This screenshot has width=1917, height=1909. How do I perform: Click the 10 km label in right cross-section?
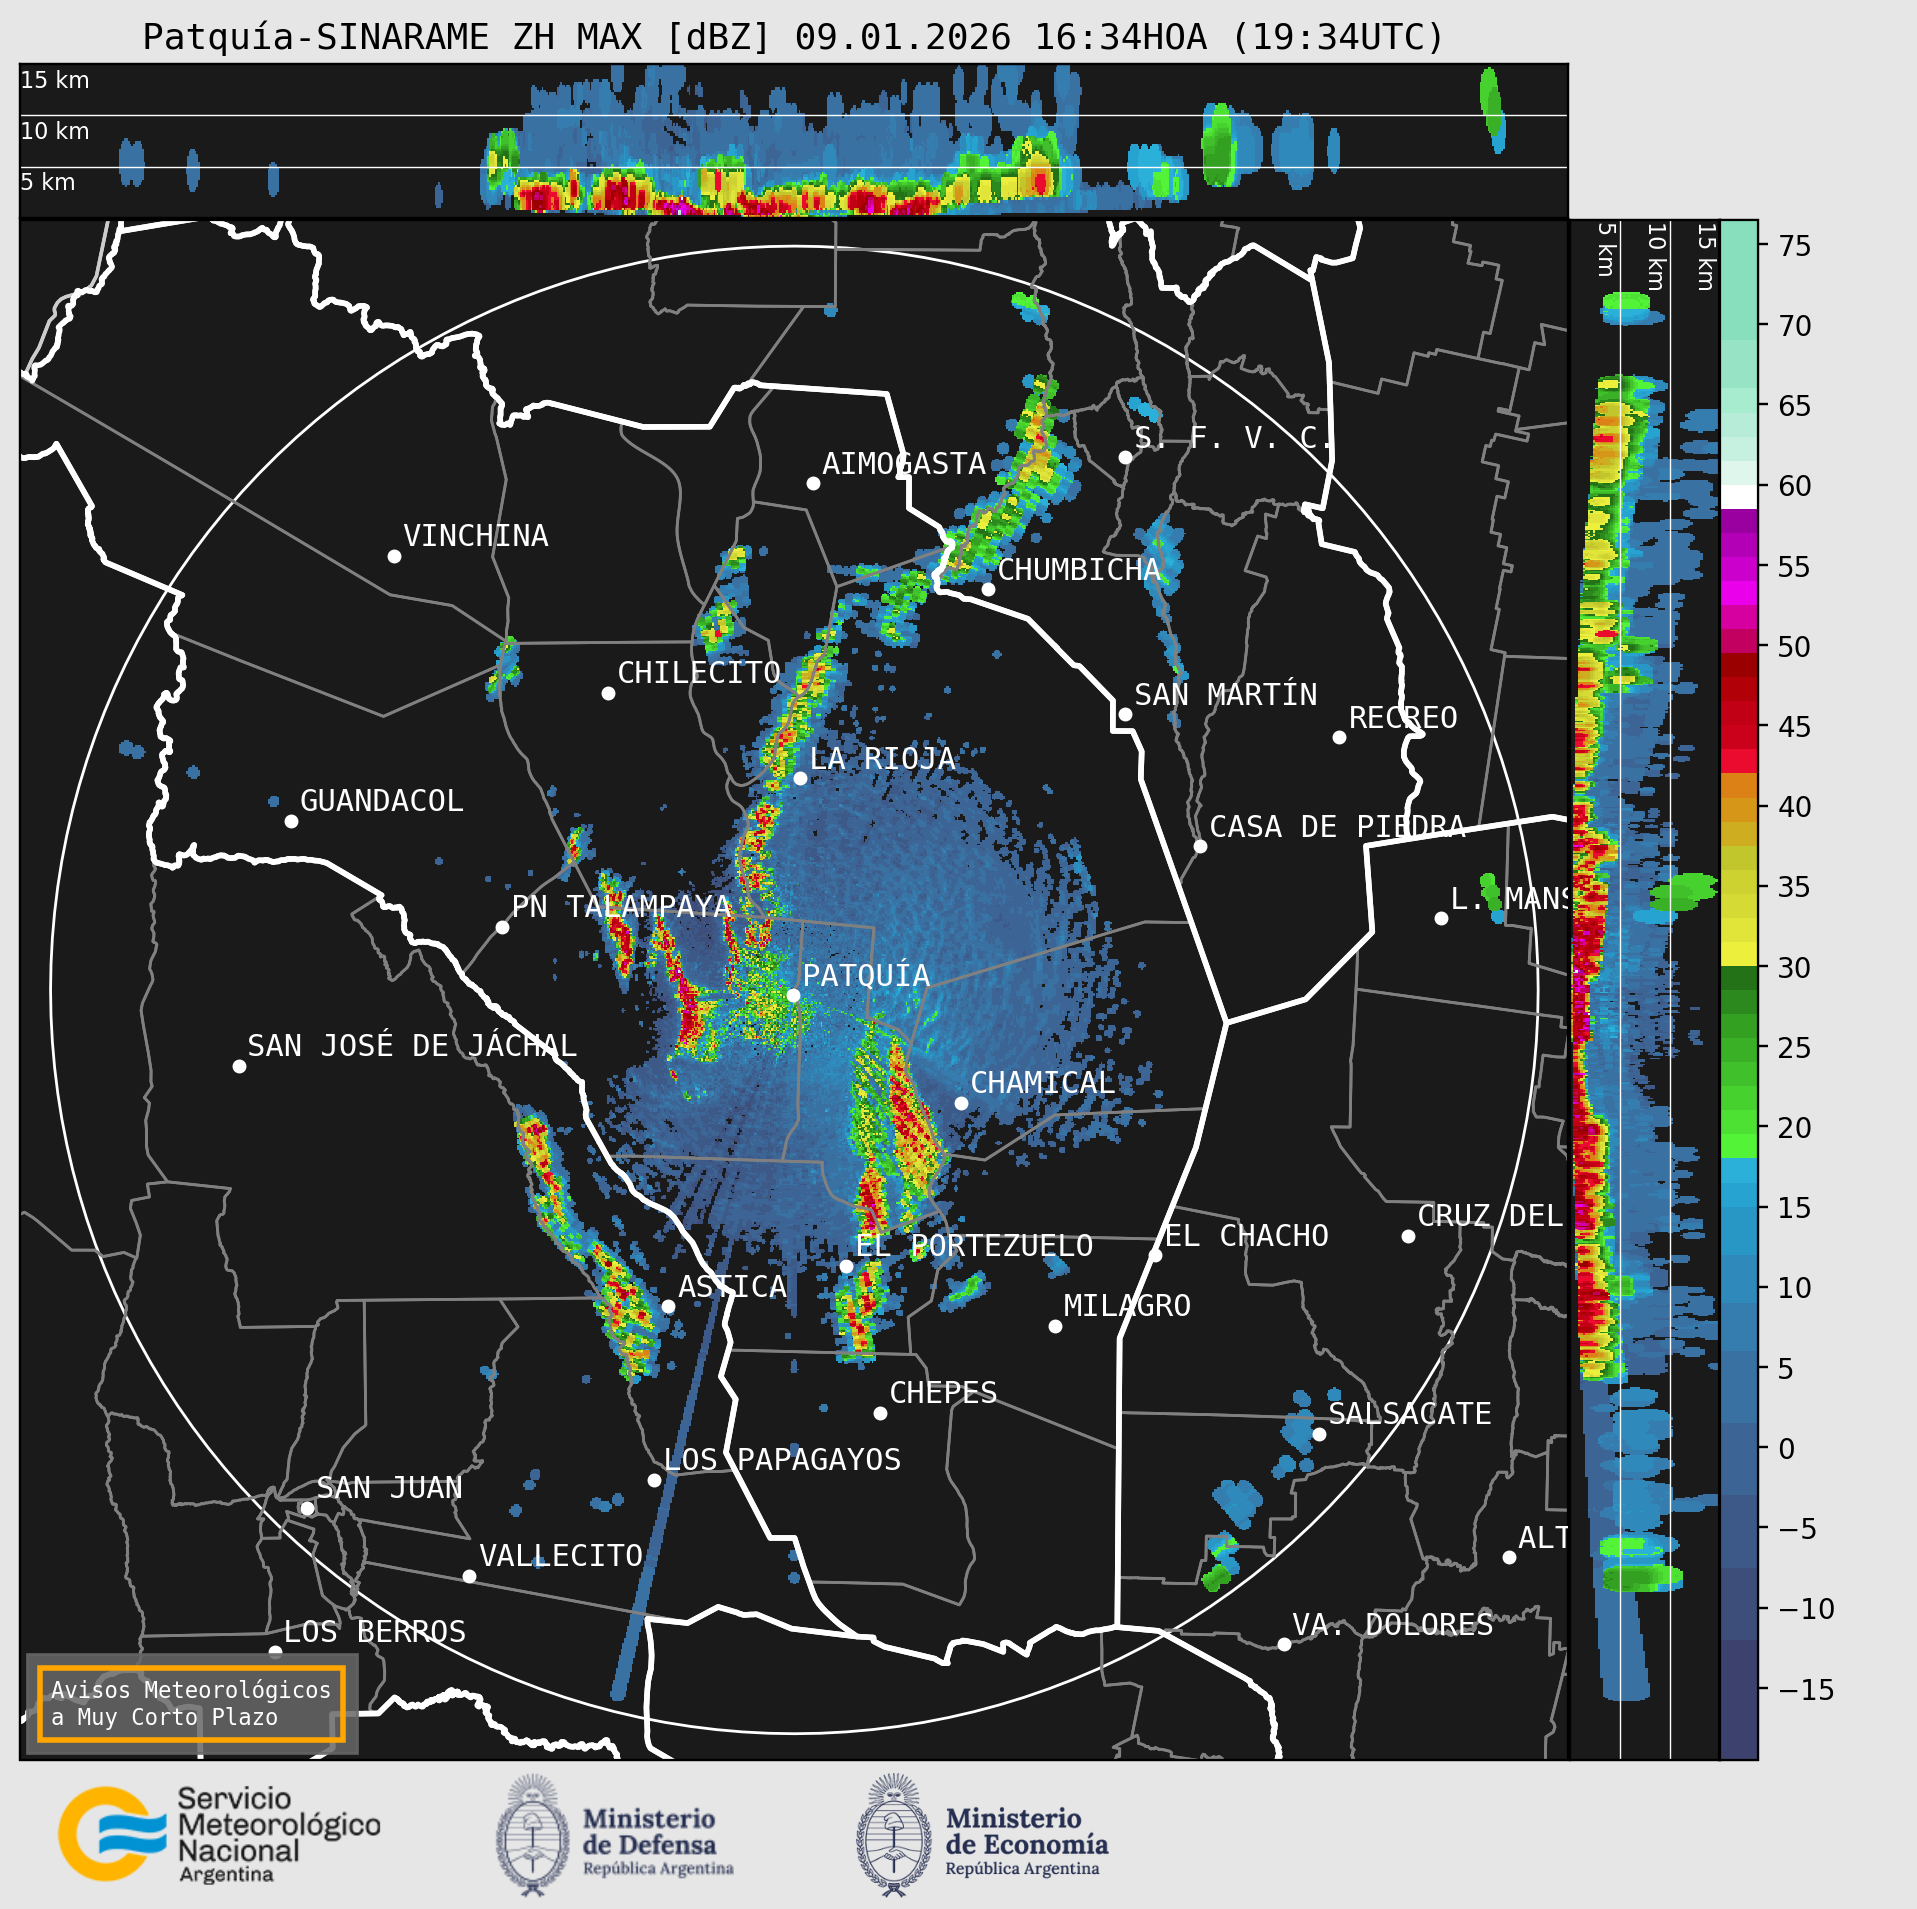click(1656, 257)
